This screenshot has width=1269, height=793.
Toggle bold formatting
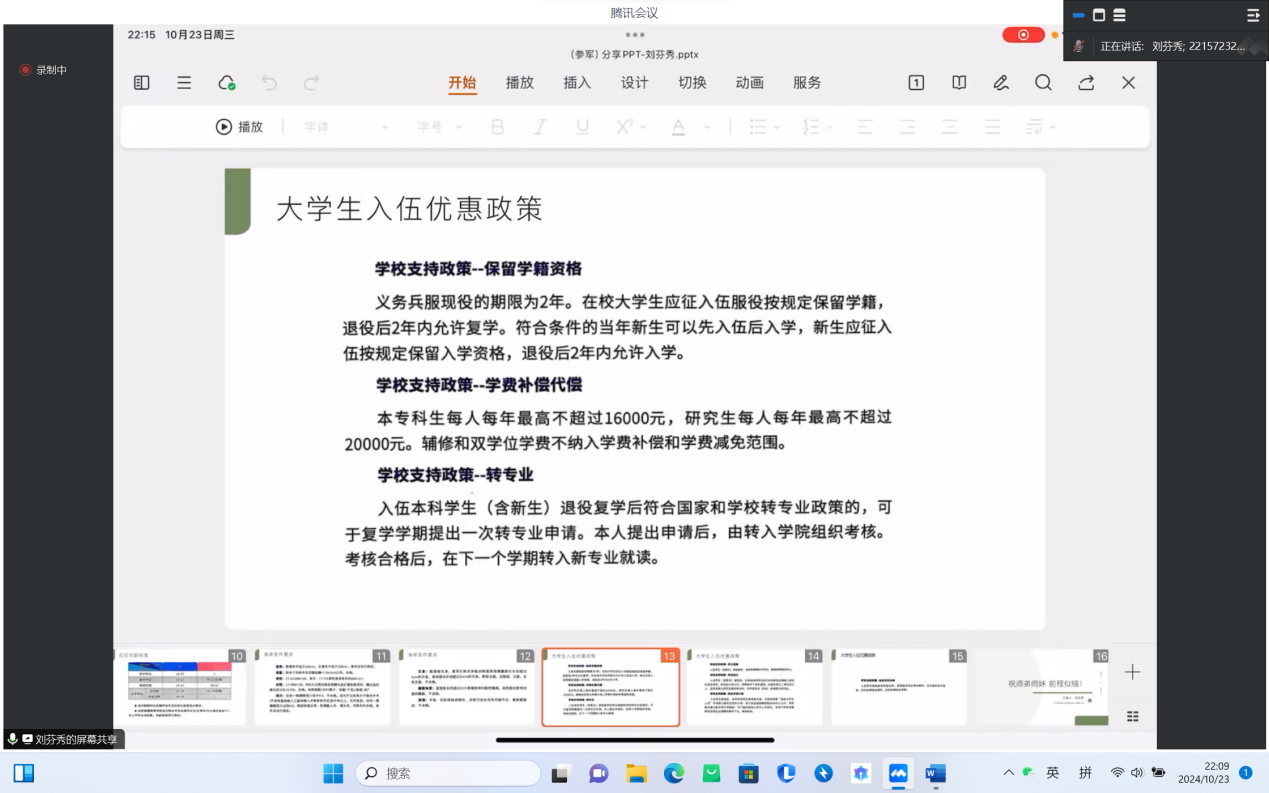(497, 127)
